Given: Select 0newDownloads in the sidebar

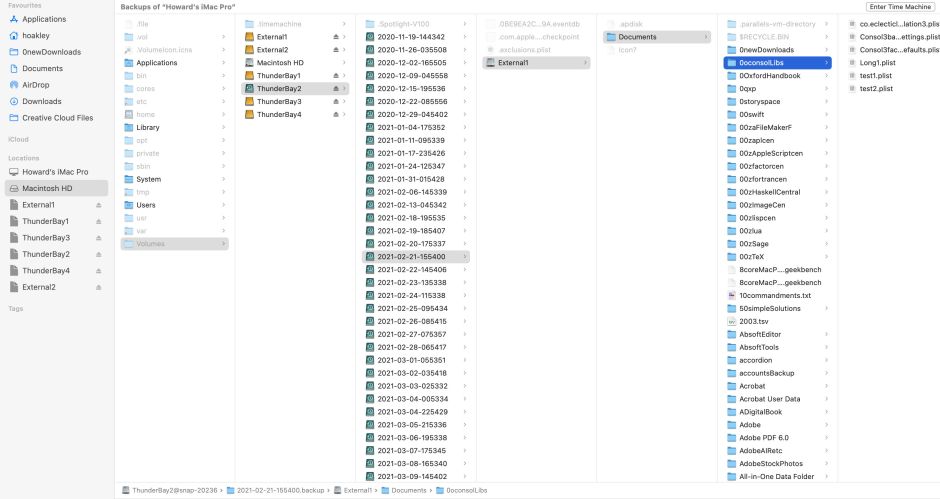Looking at the screenshot, I should [x=51, y=52].
